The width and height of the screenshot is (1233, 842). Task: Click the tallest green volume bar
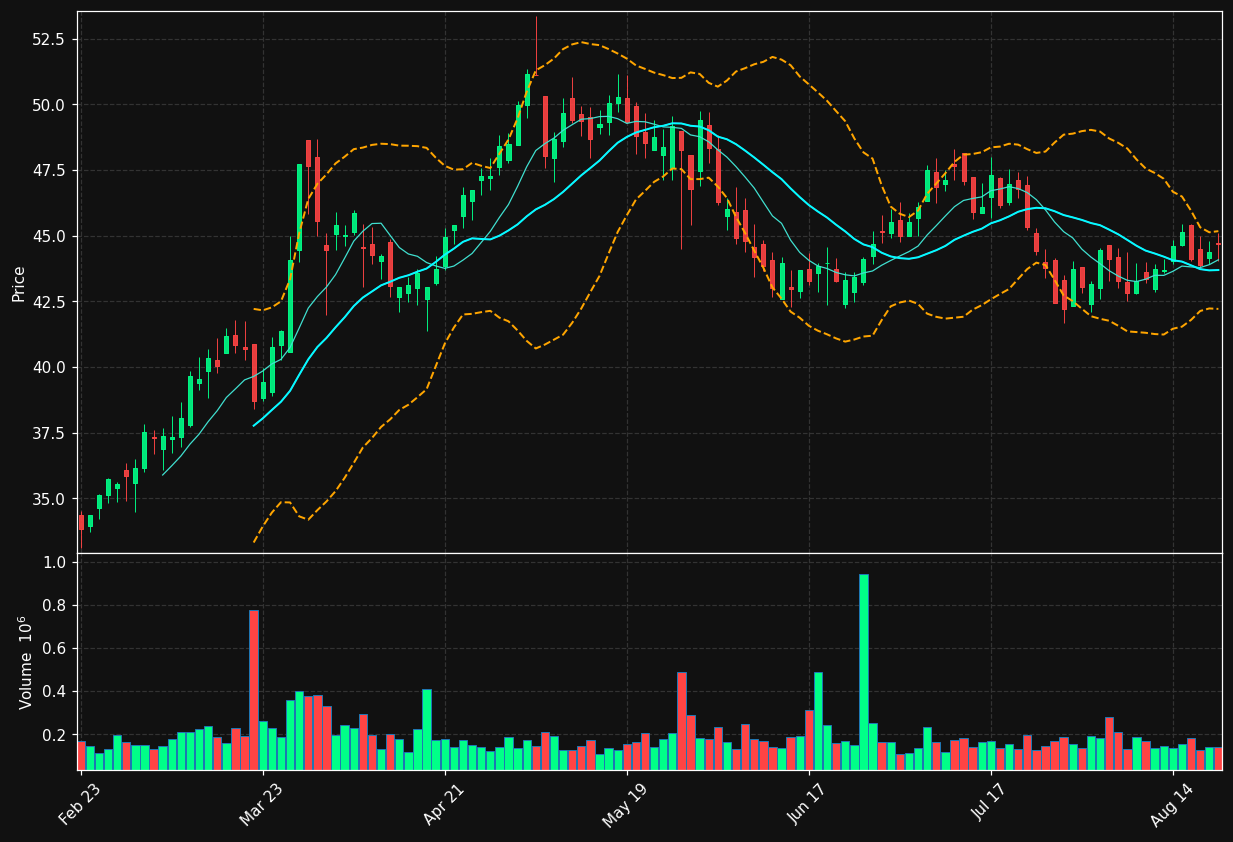point(864,672)
